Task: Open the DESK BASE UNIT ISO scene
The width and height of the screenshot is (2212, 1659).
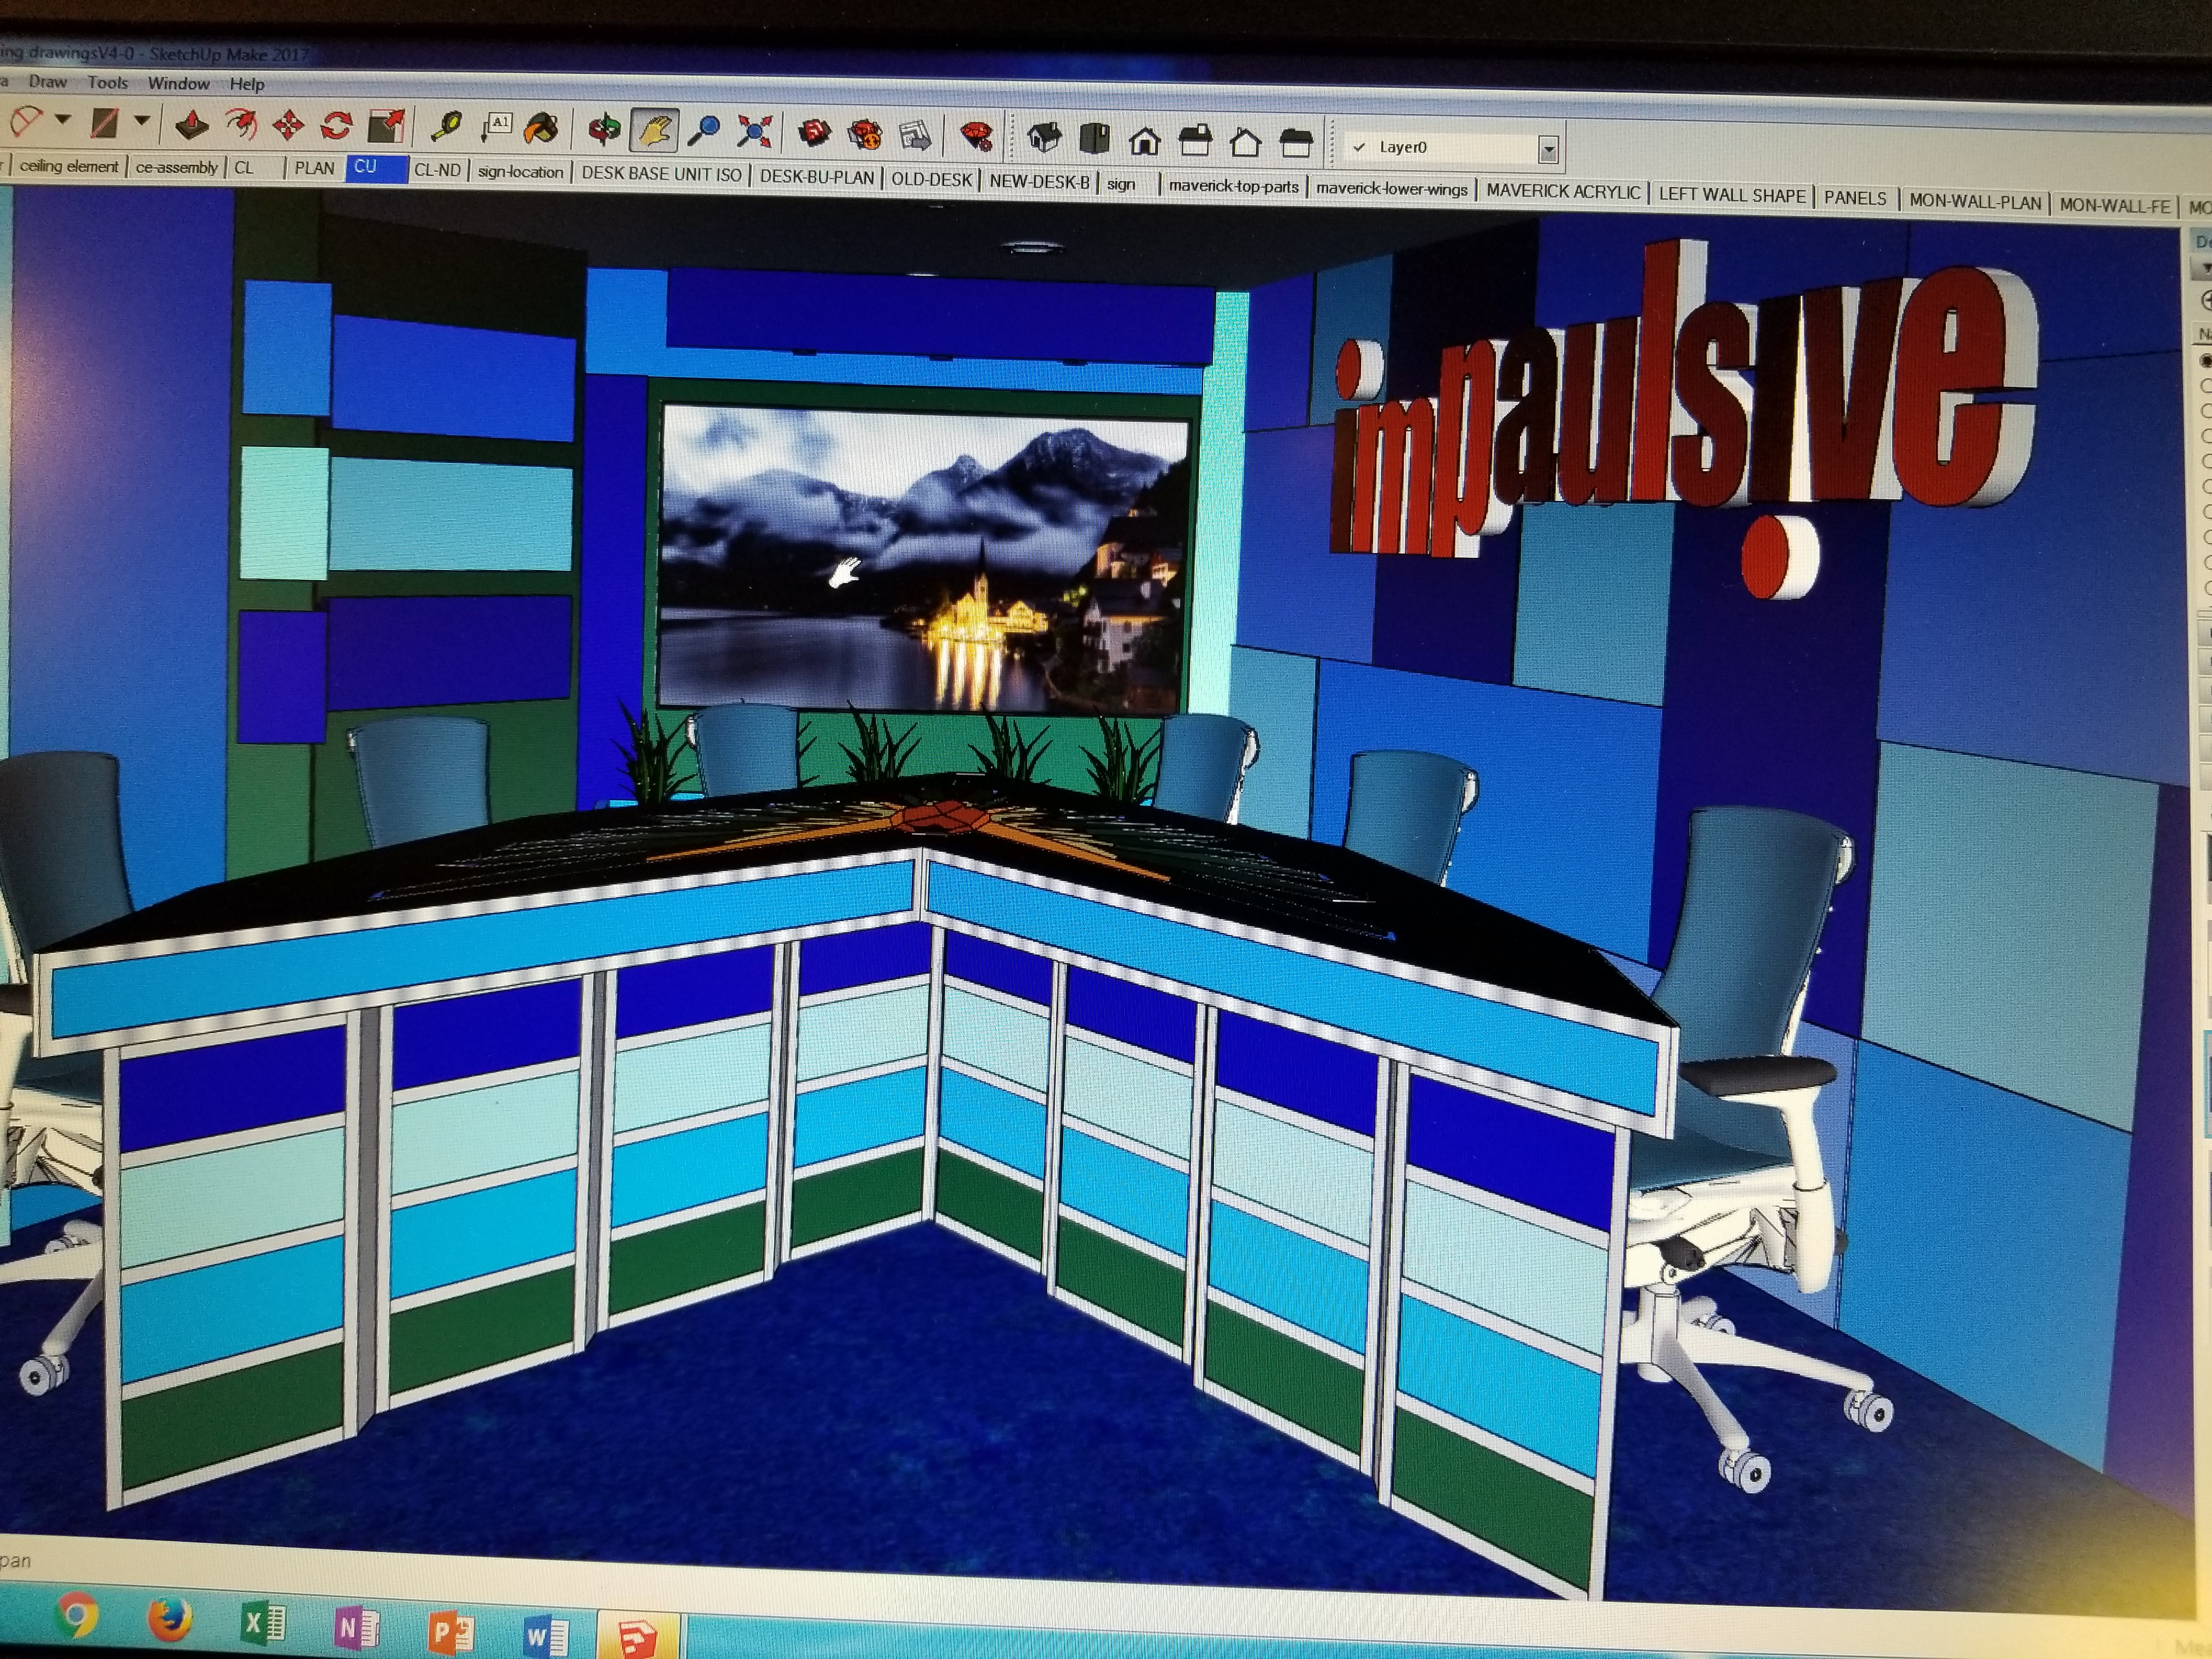Action: (x=661, y=174)
